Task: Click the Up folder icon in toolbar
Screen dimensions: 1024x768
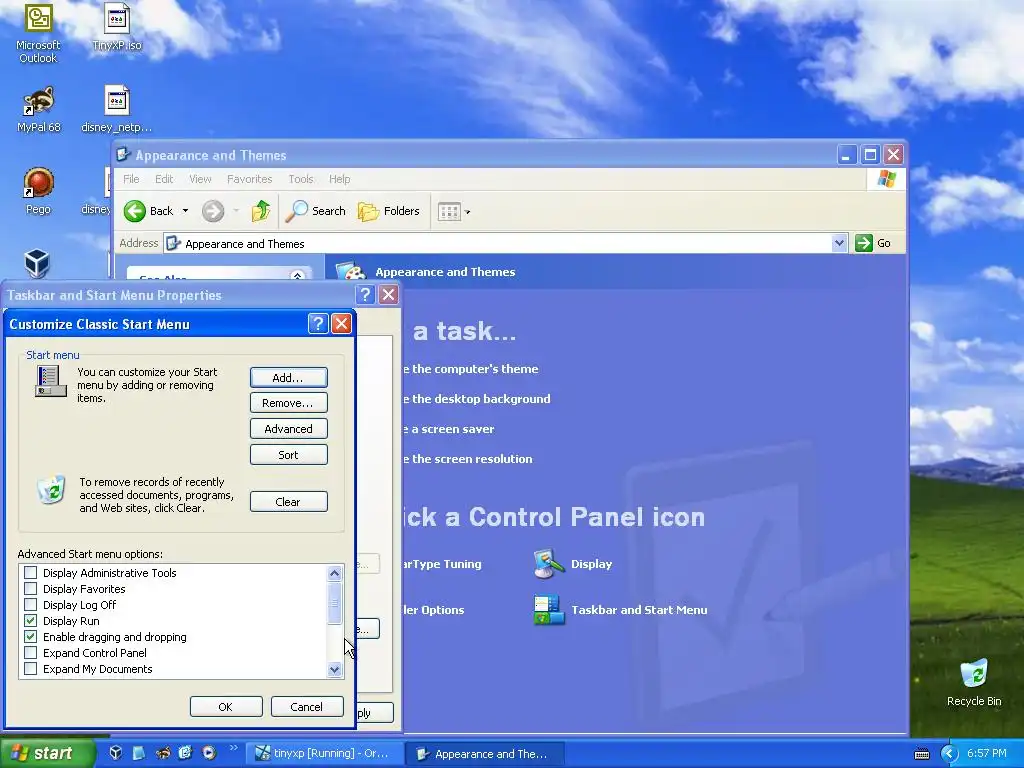Action: point(261,211)
